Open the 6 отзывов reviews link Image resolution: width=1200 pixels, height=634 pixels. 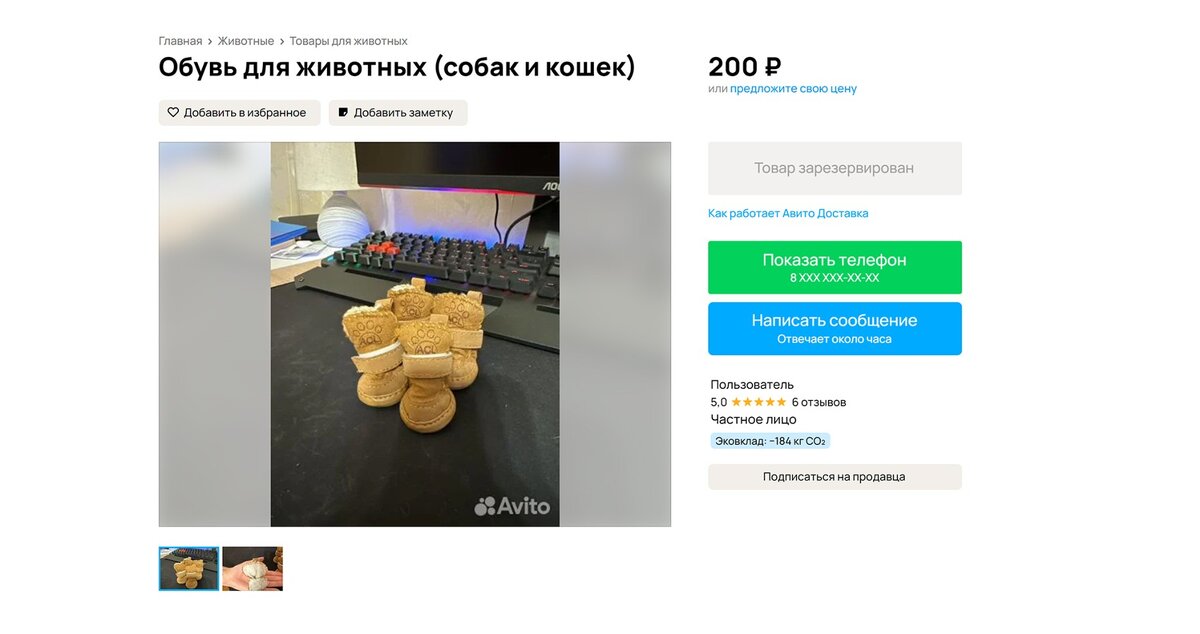coord(819,402)
